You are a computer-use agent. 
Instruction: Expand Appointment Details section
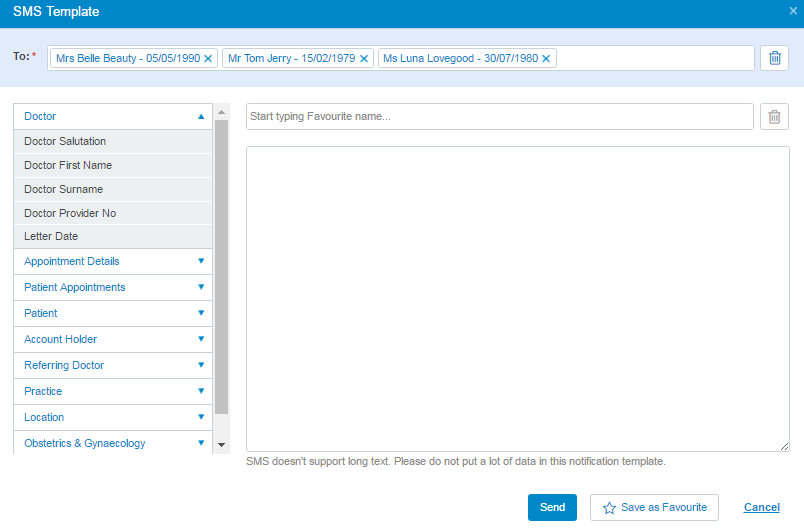(113, 261)
